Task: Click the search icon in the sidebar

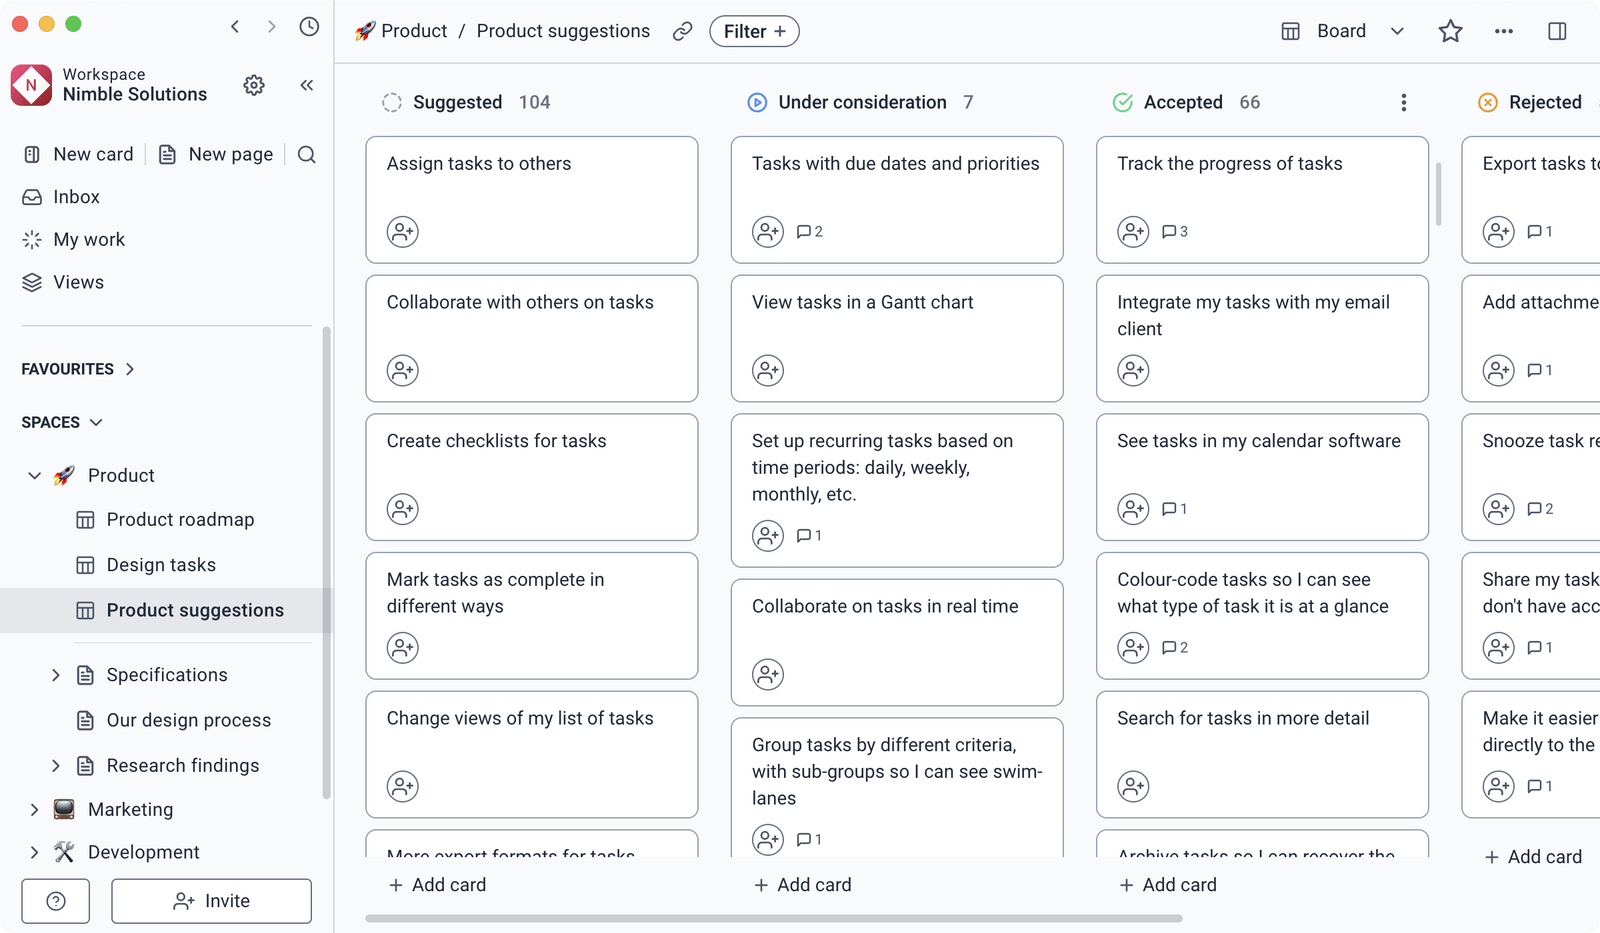Action: (x=307, y=154)
